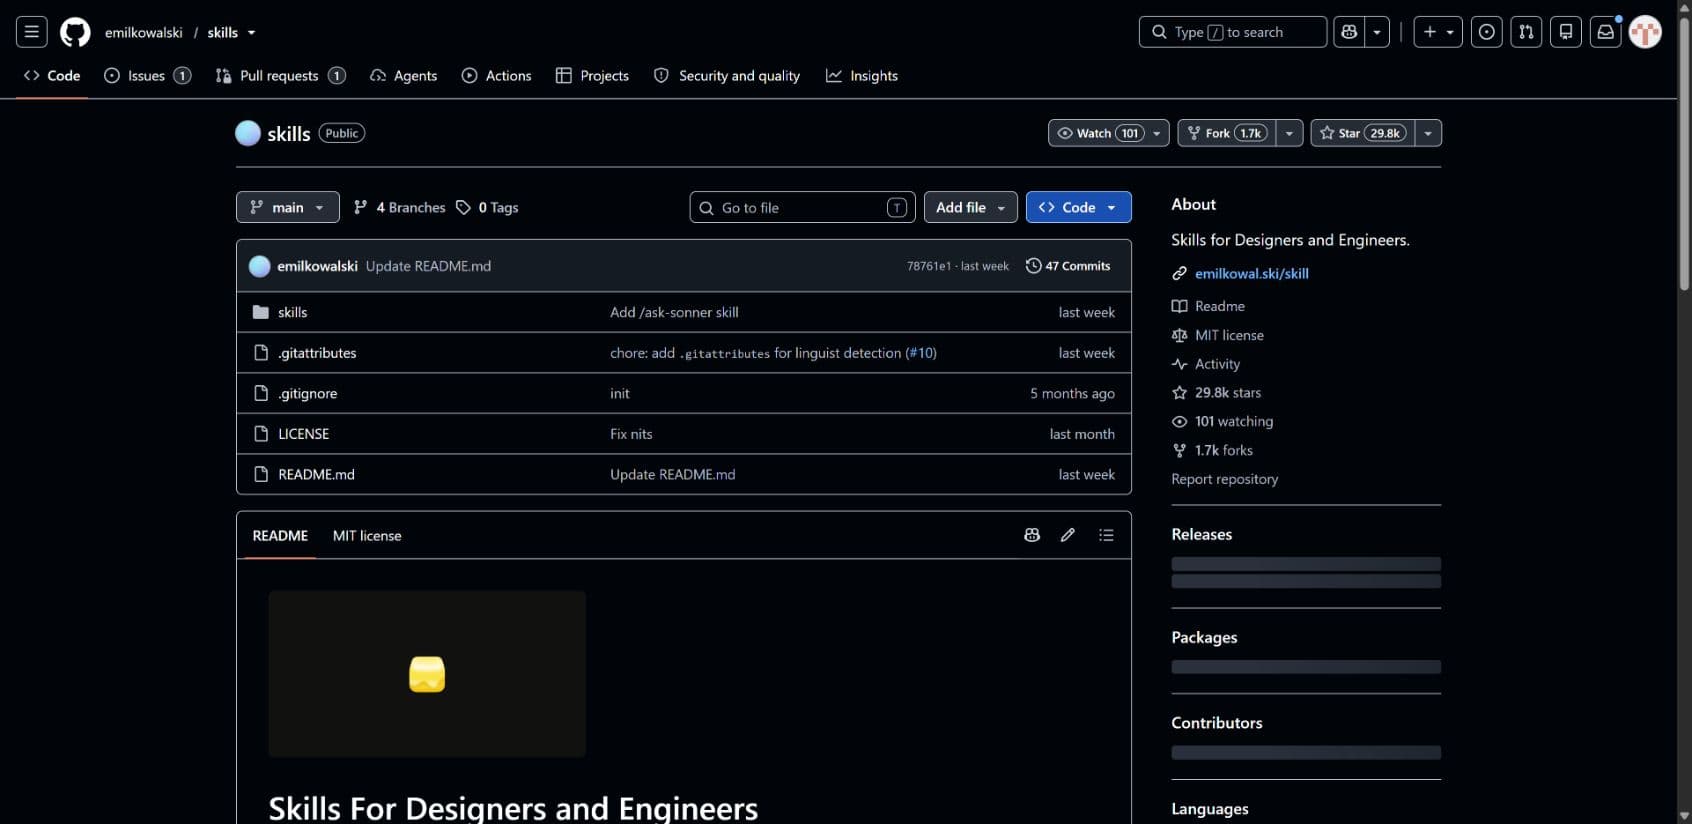Open commit hash 78761e1
This screenshot has width=1692, height=824.
(x=929, y=266)
